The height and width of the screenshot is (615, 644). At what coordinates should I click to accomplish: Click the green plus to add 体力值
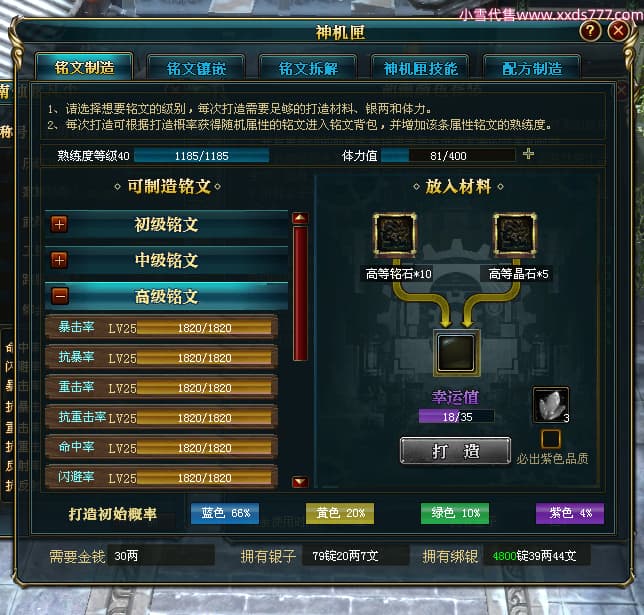click(528, 154)
